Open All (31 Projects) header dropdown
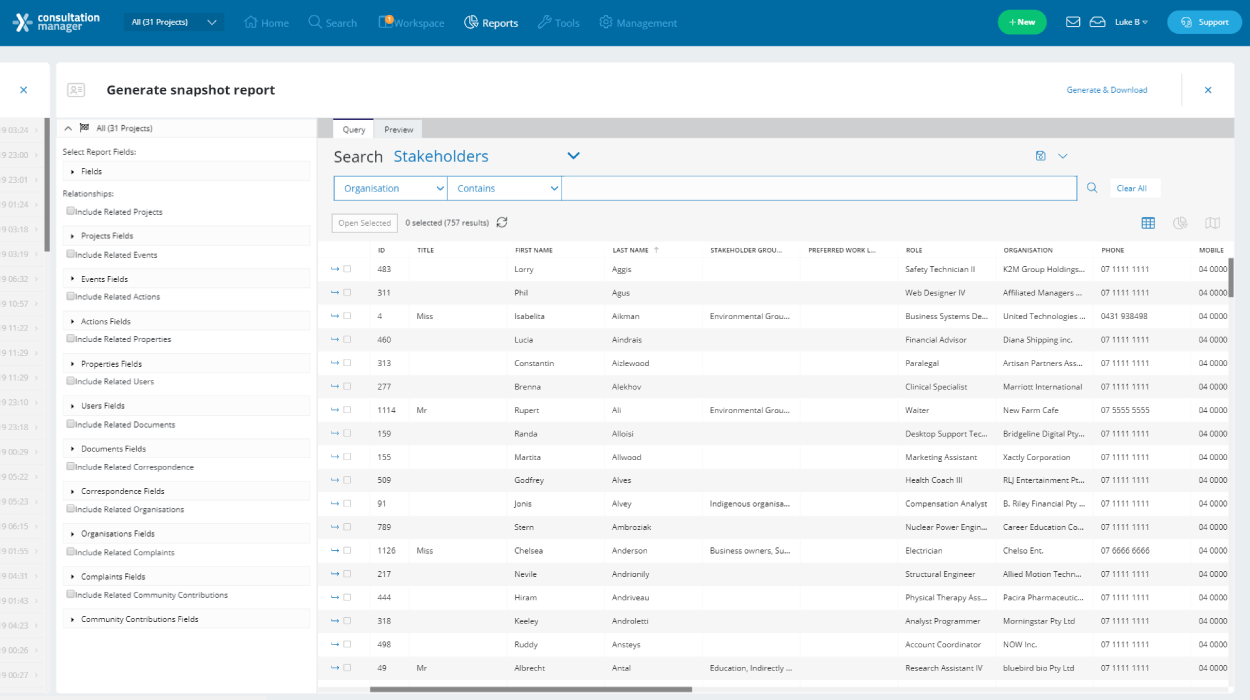 pos(175,22)
